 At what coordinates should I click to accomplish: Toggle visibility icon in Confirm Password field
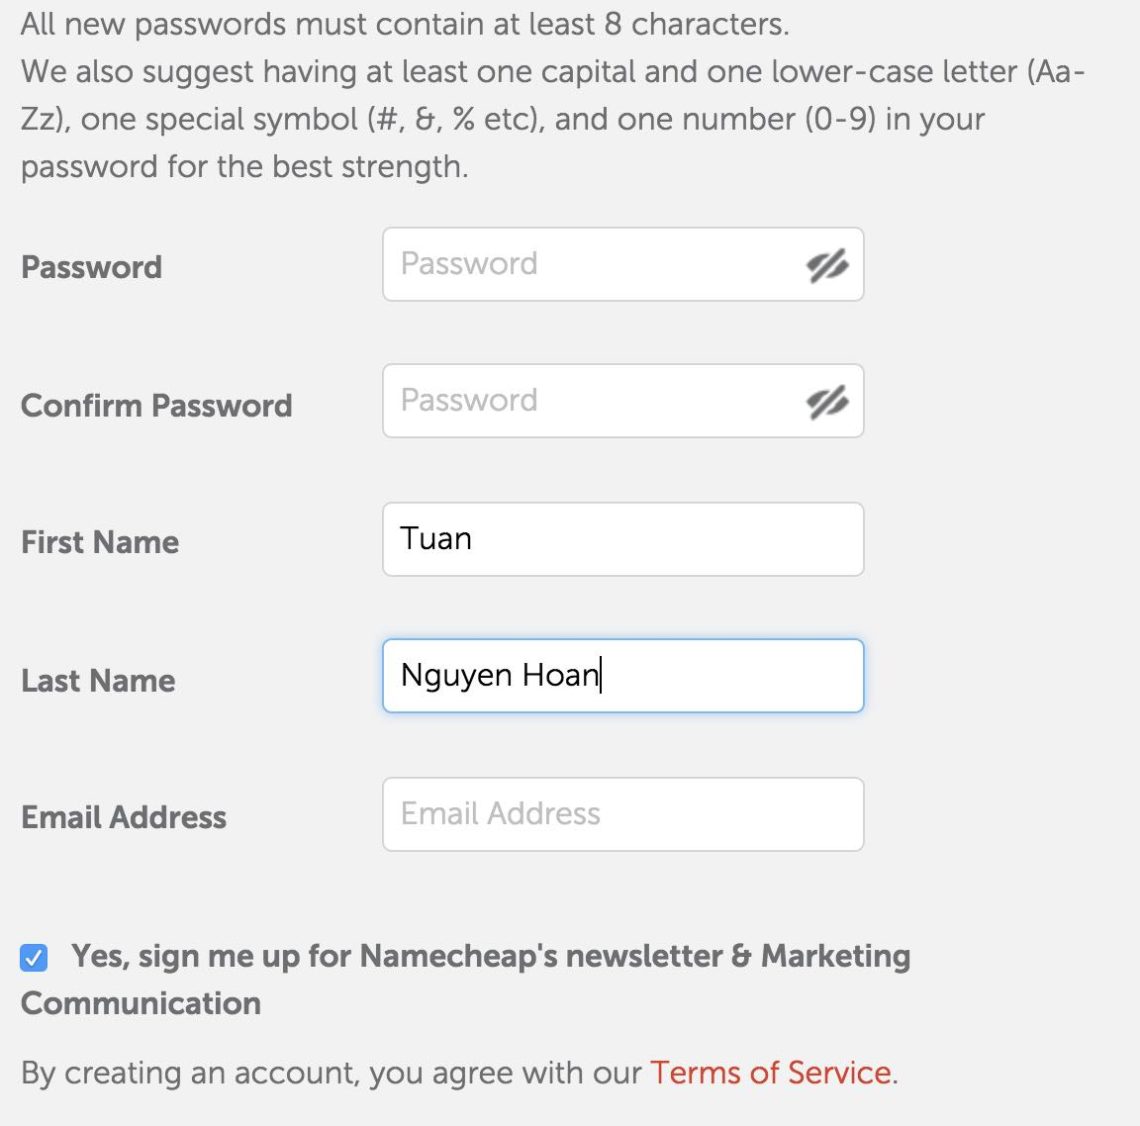827,402
